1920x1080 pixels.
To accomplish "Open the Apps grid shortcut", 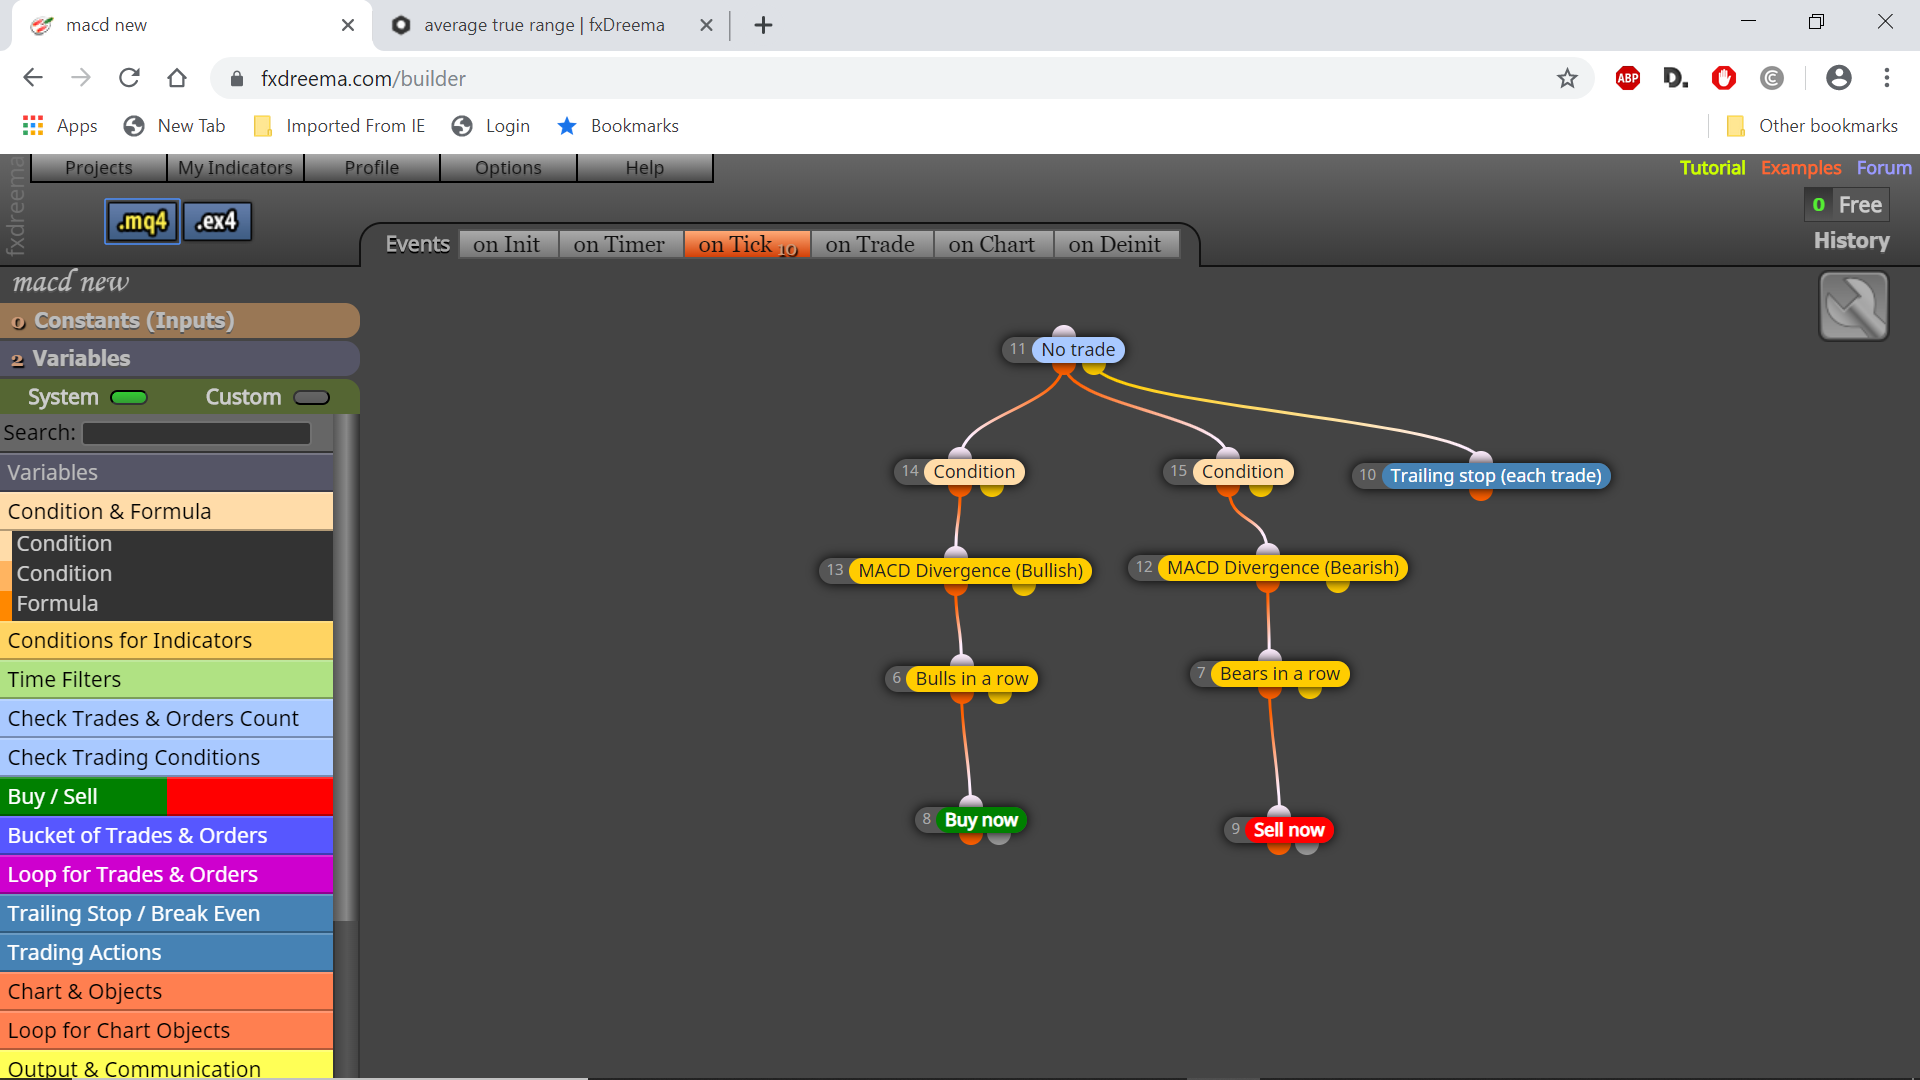I will tap(60, 126).
